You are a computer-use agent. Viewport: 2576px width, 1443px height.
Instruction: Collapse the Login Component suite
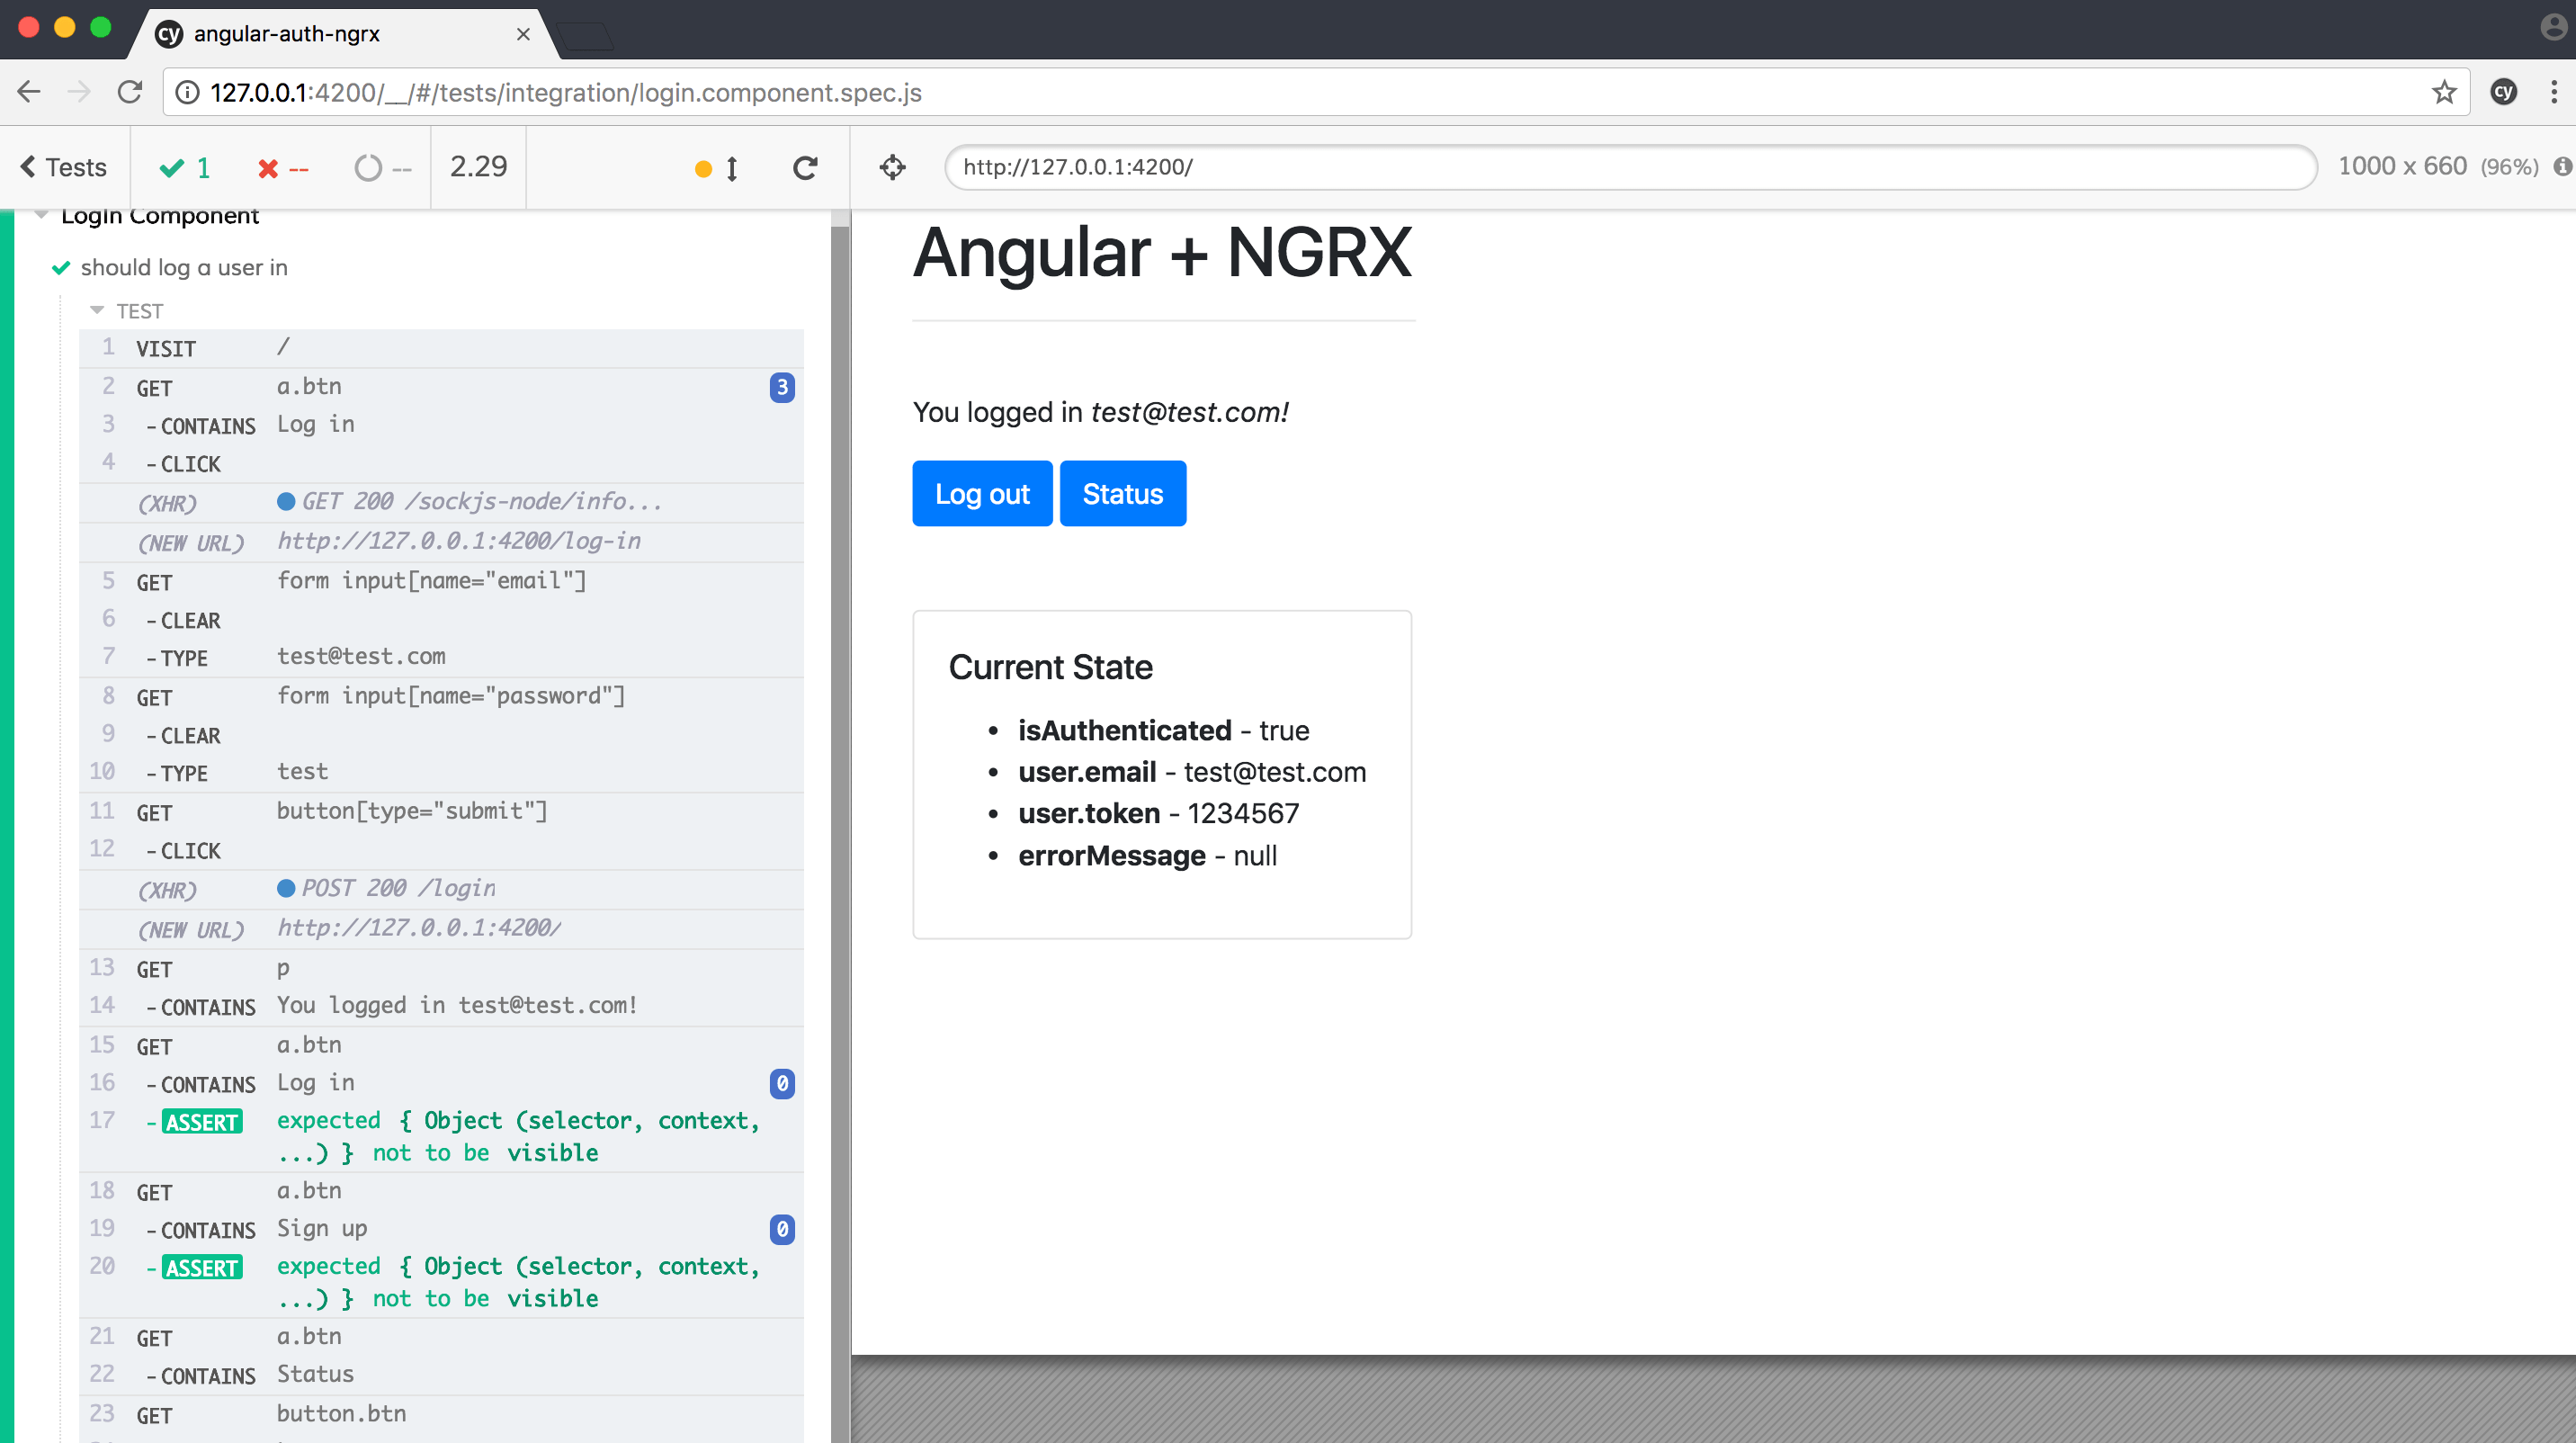(x=40, y=213)
